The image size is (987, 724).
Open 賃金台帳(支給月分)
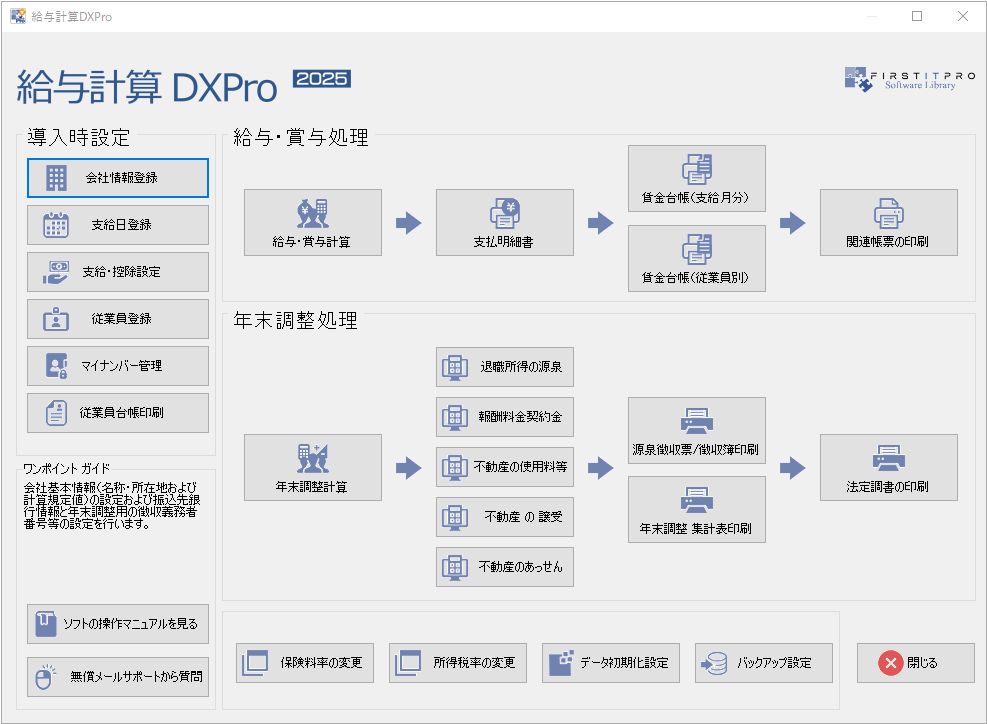click(x=697, y=179)
